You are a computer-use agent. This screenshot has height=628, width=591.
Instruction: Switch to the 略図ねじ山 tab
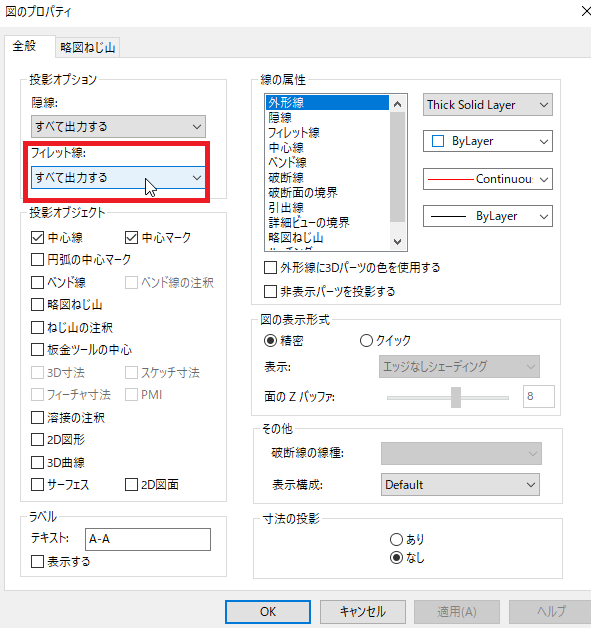87,47
